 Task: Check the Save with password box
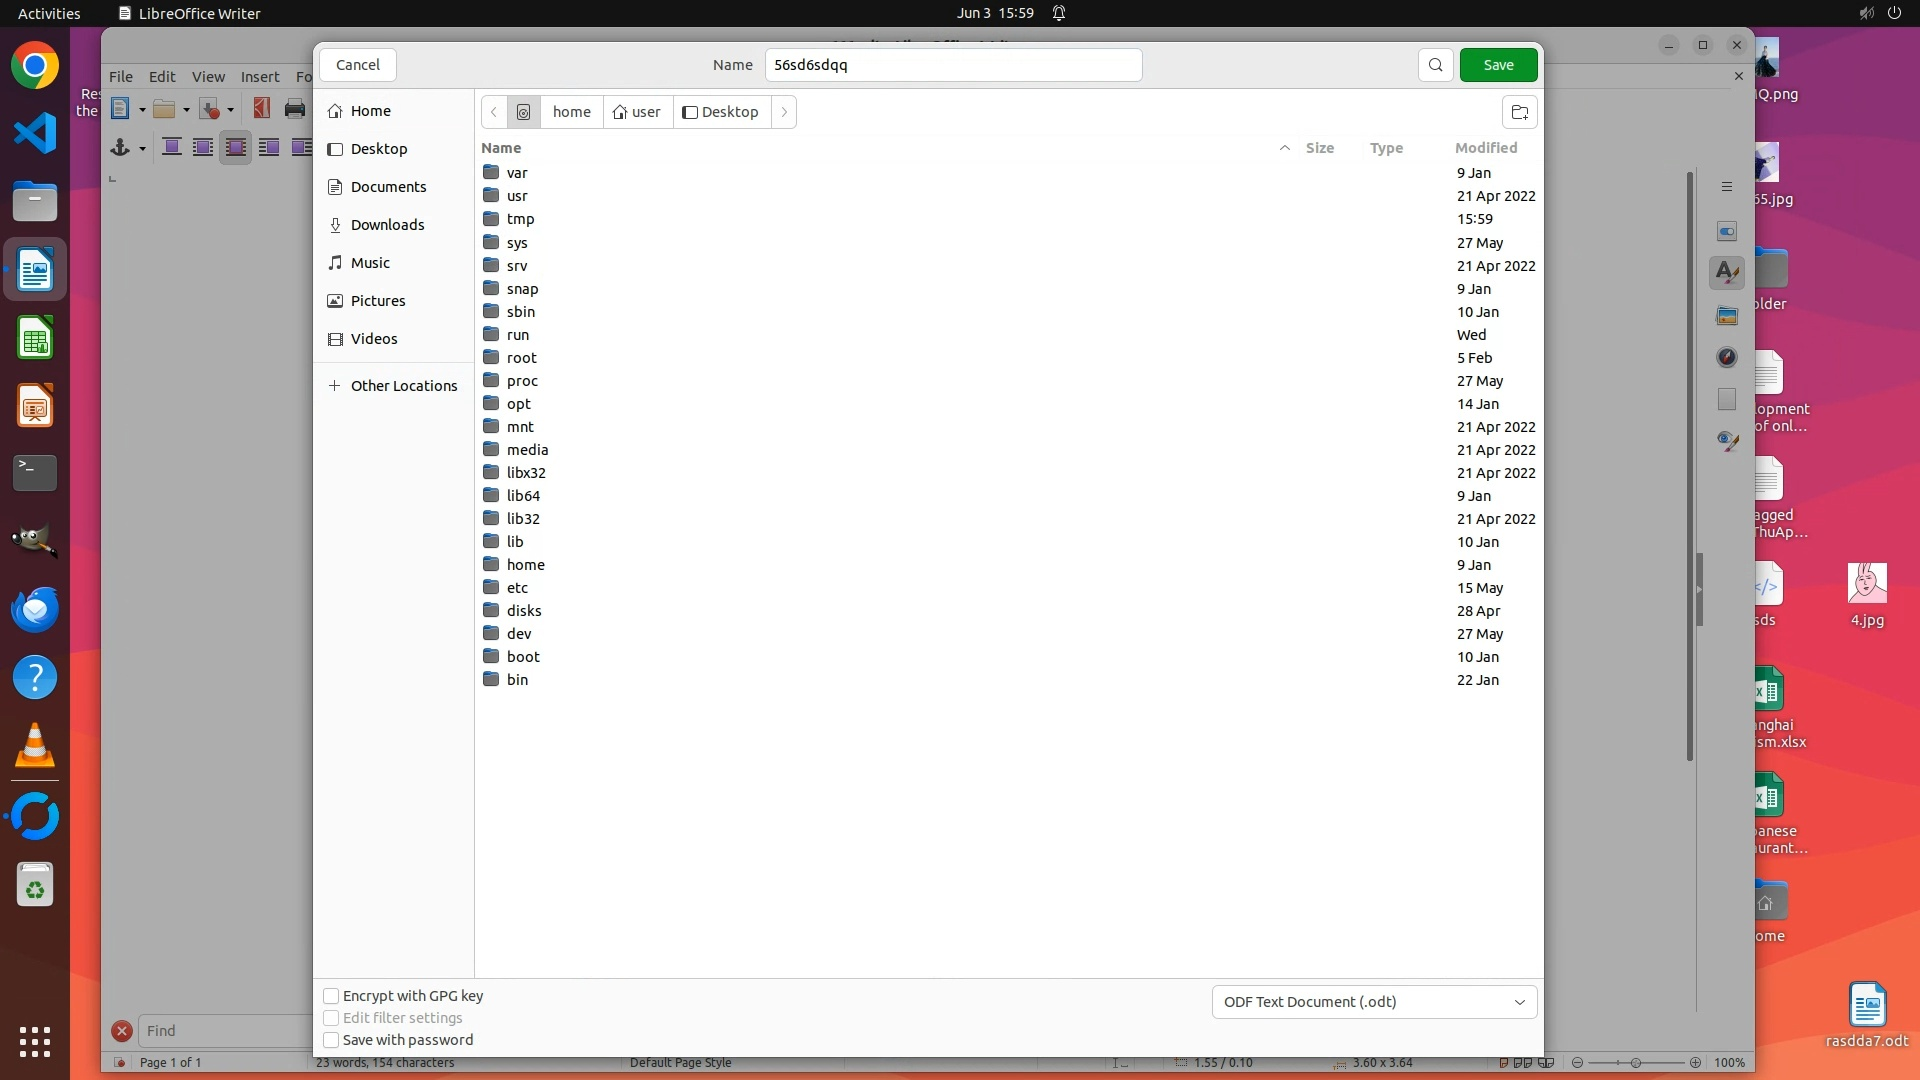click(331, 1040)
